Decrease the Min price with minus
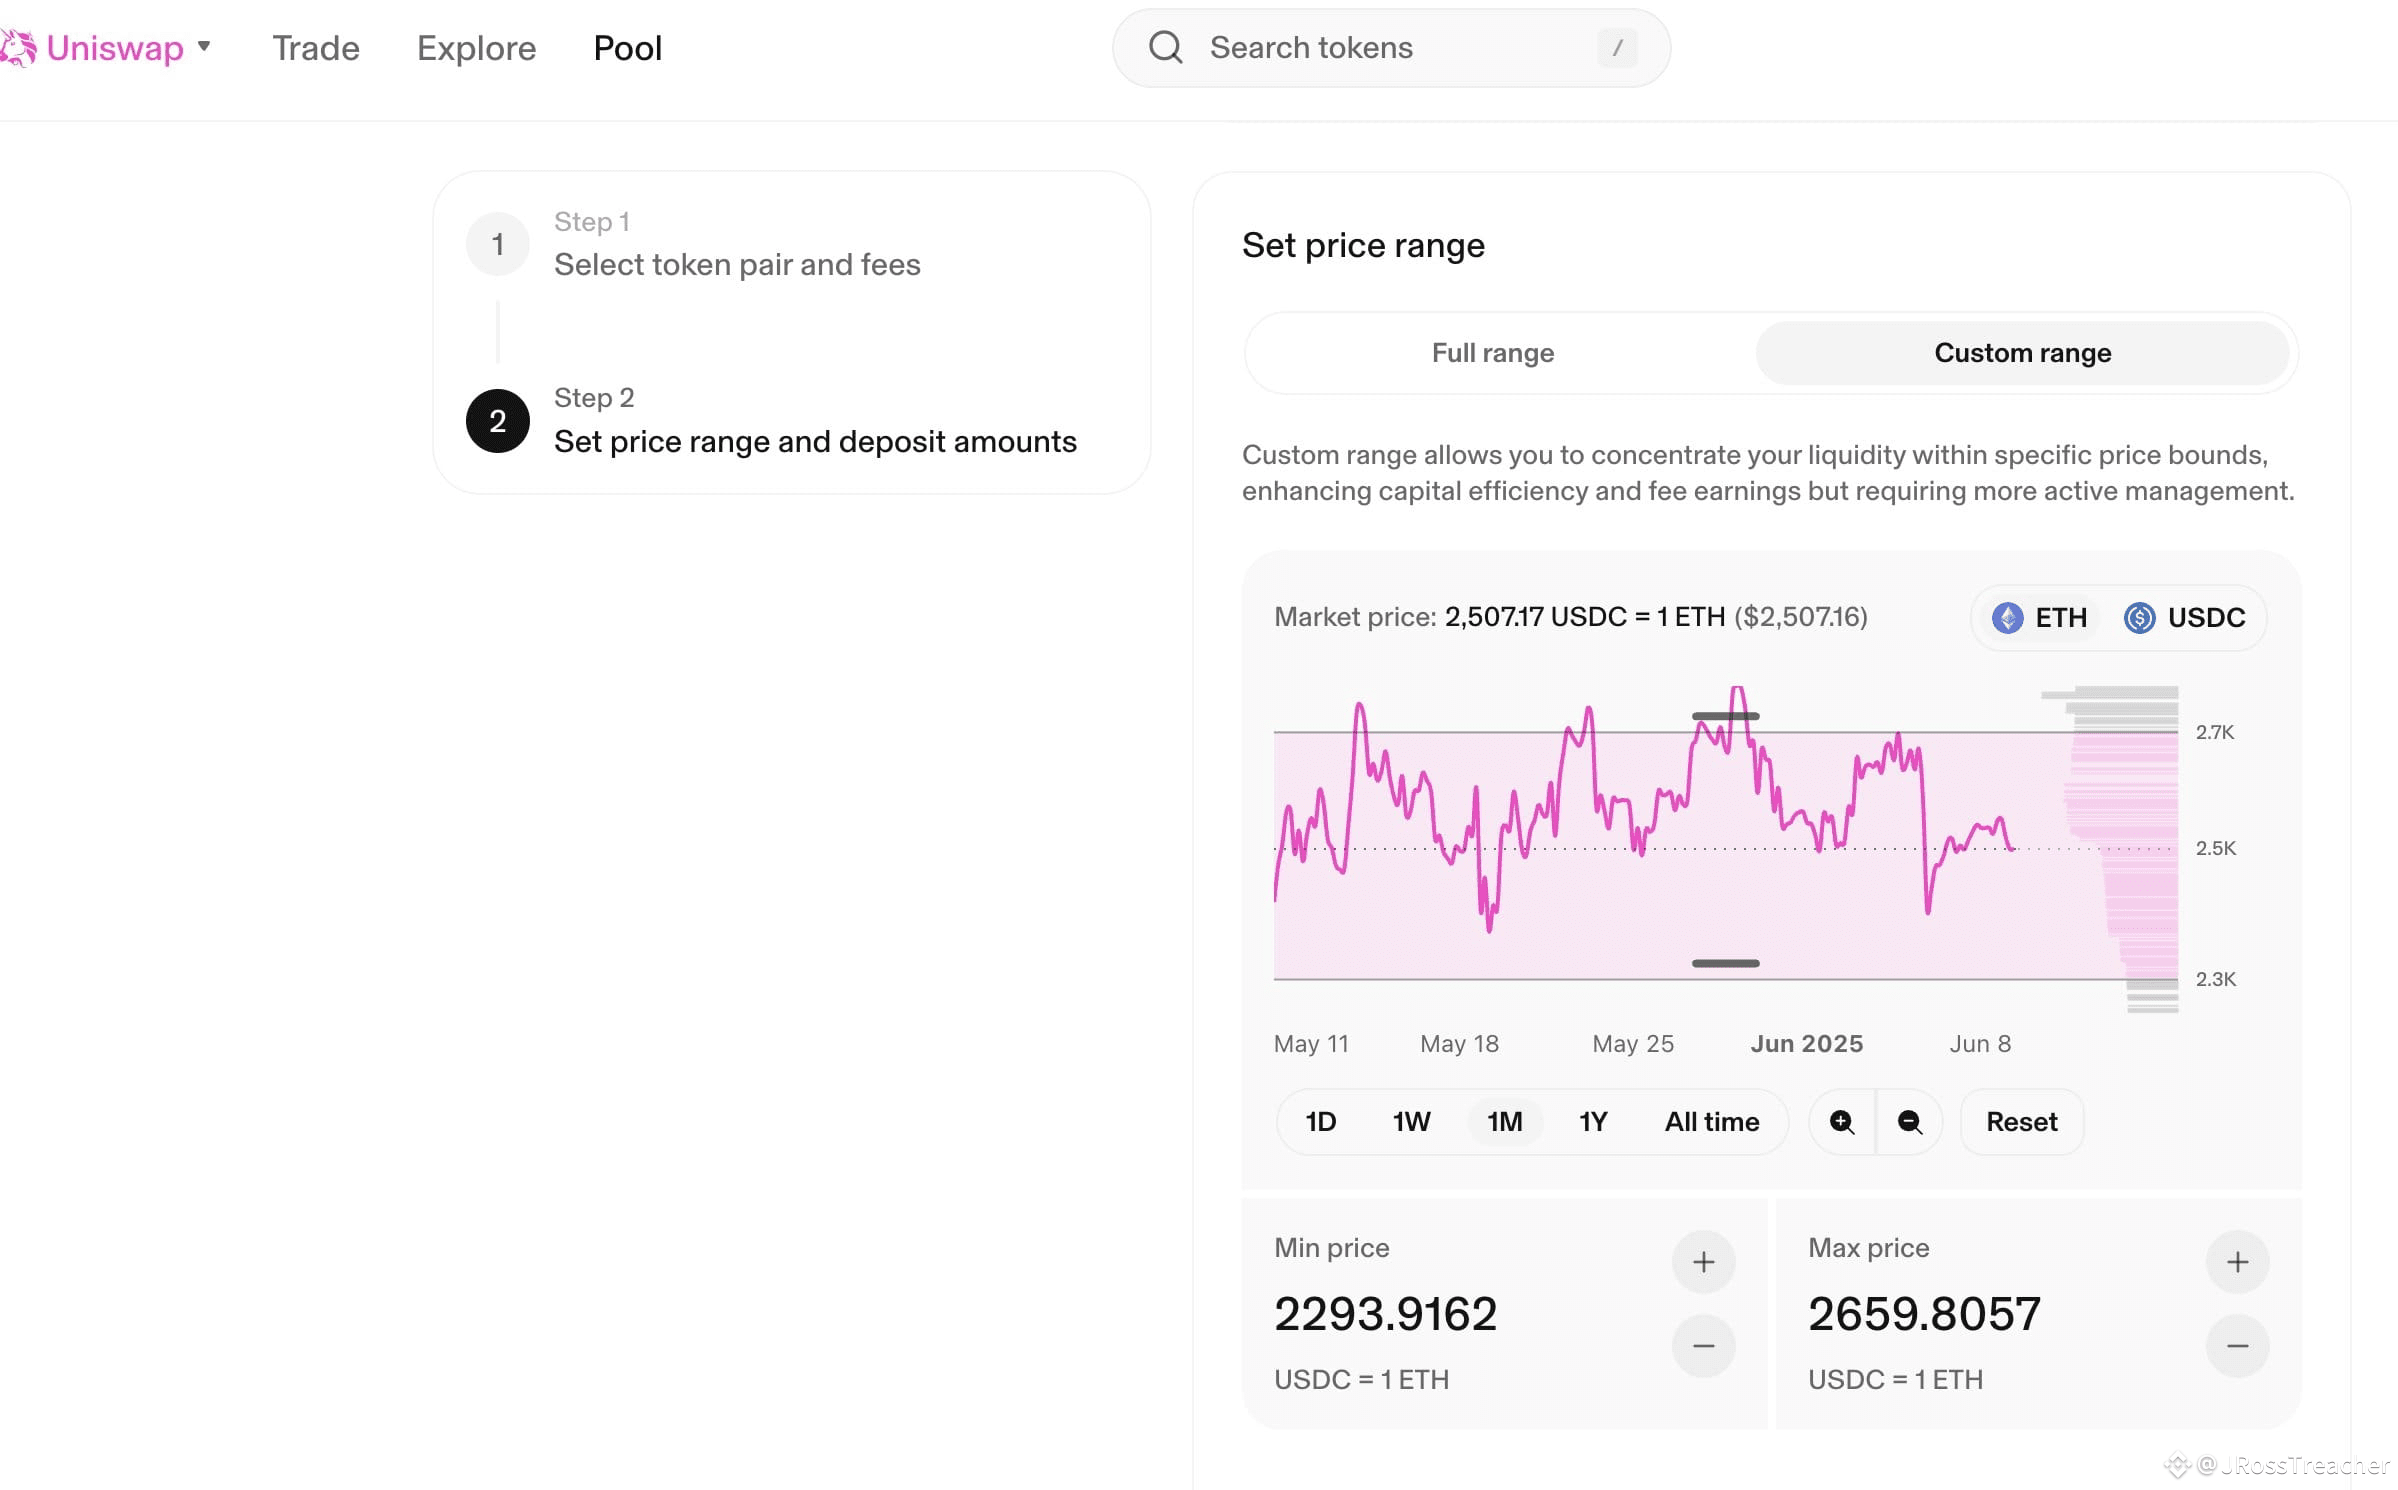 (x=1704, y=1346)
